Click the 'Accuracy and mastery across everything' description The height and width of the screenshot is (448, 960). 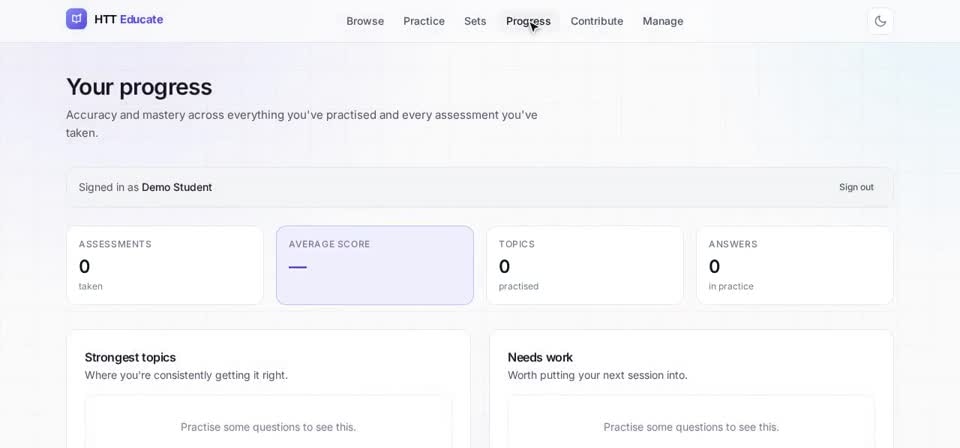click(x=302, y=124)
